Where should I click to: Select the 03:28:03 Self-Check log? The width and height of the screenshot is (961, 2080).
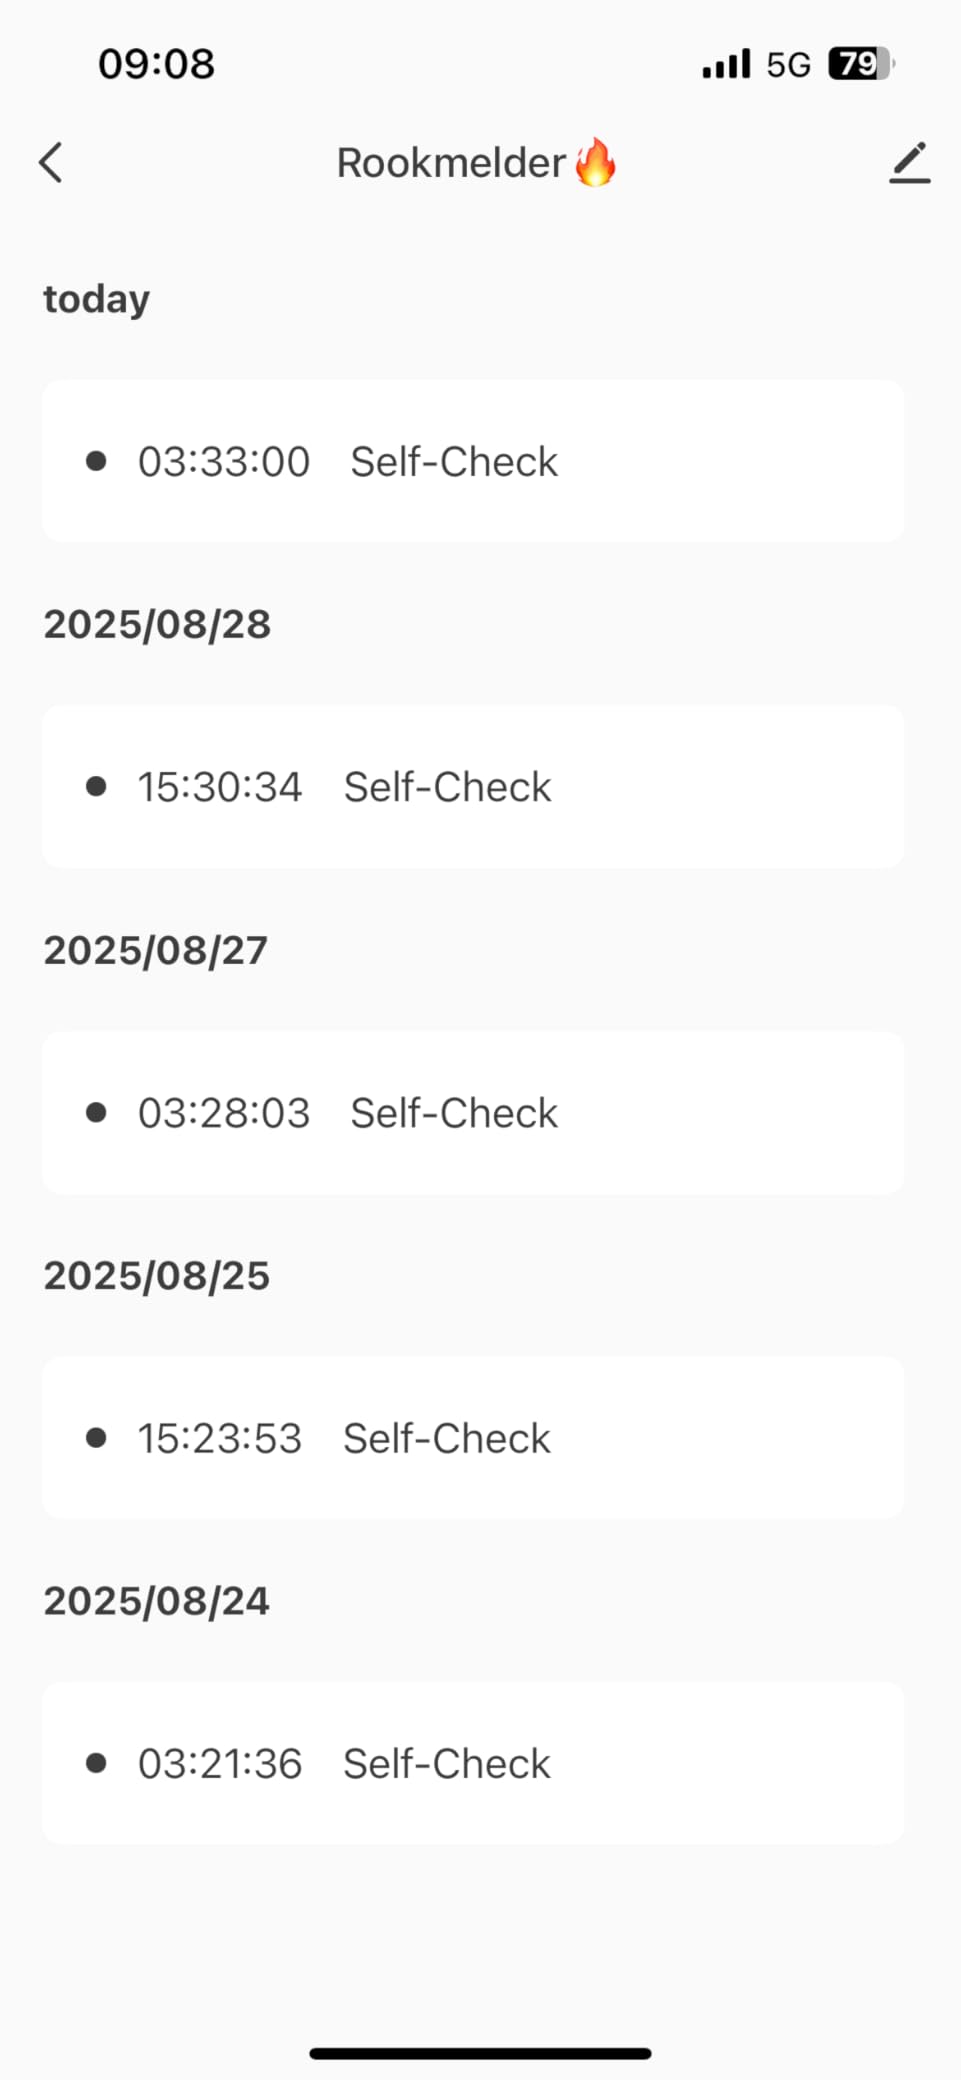(472, 1113)
